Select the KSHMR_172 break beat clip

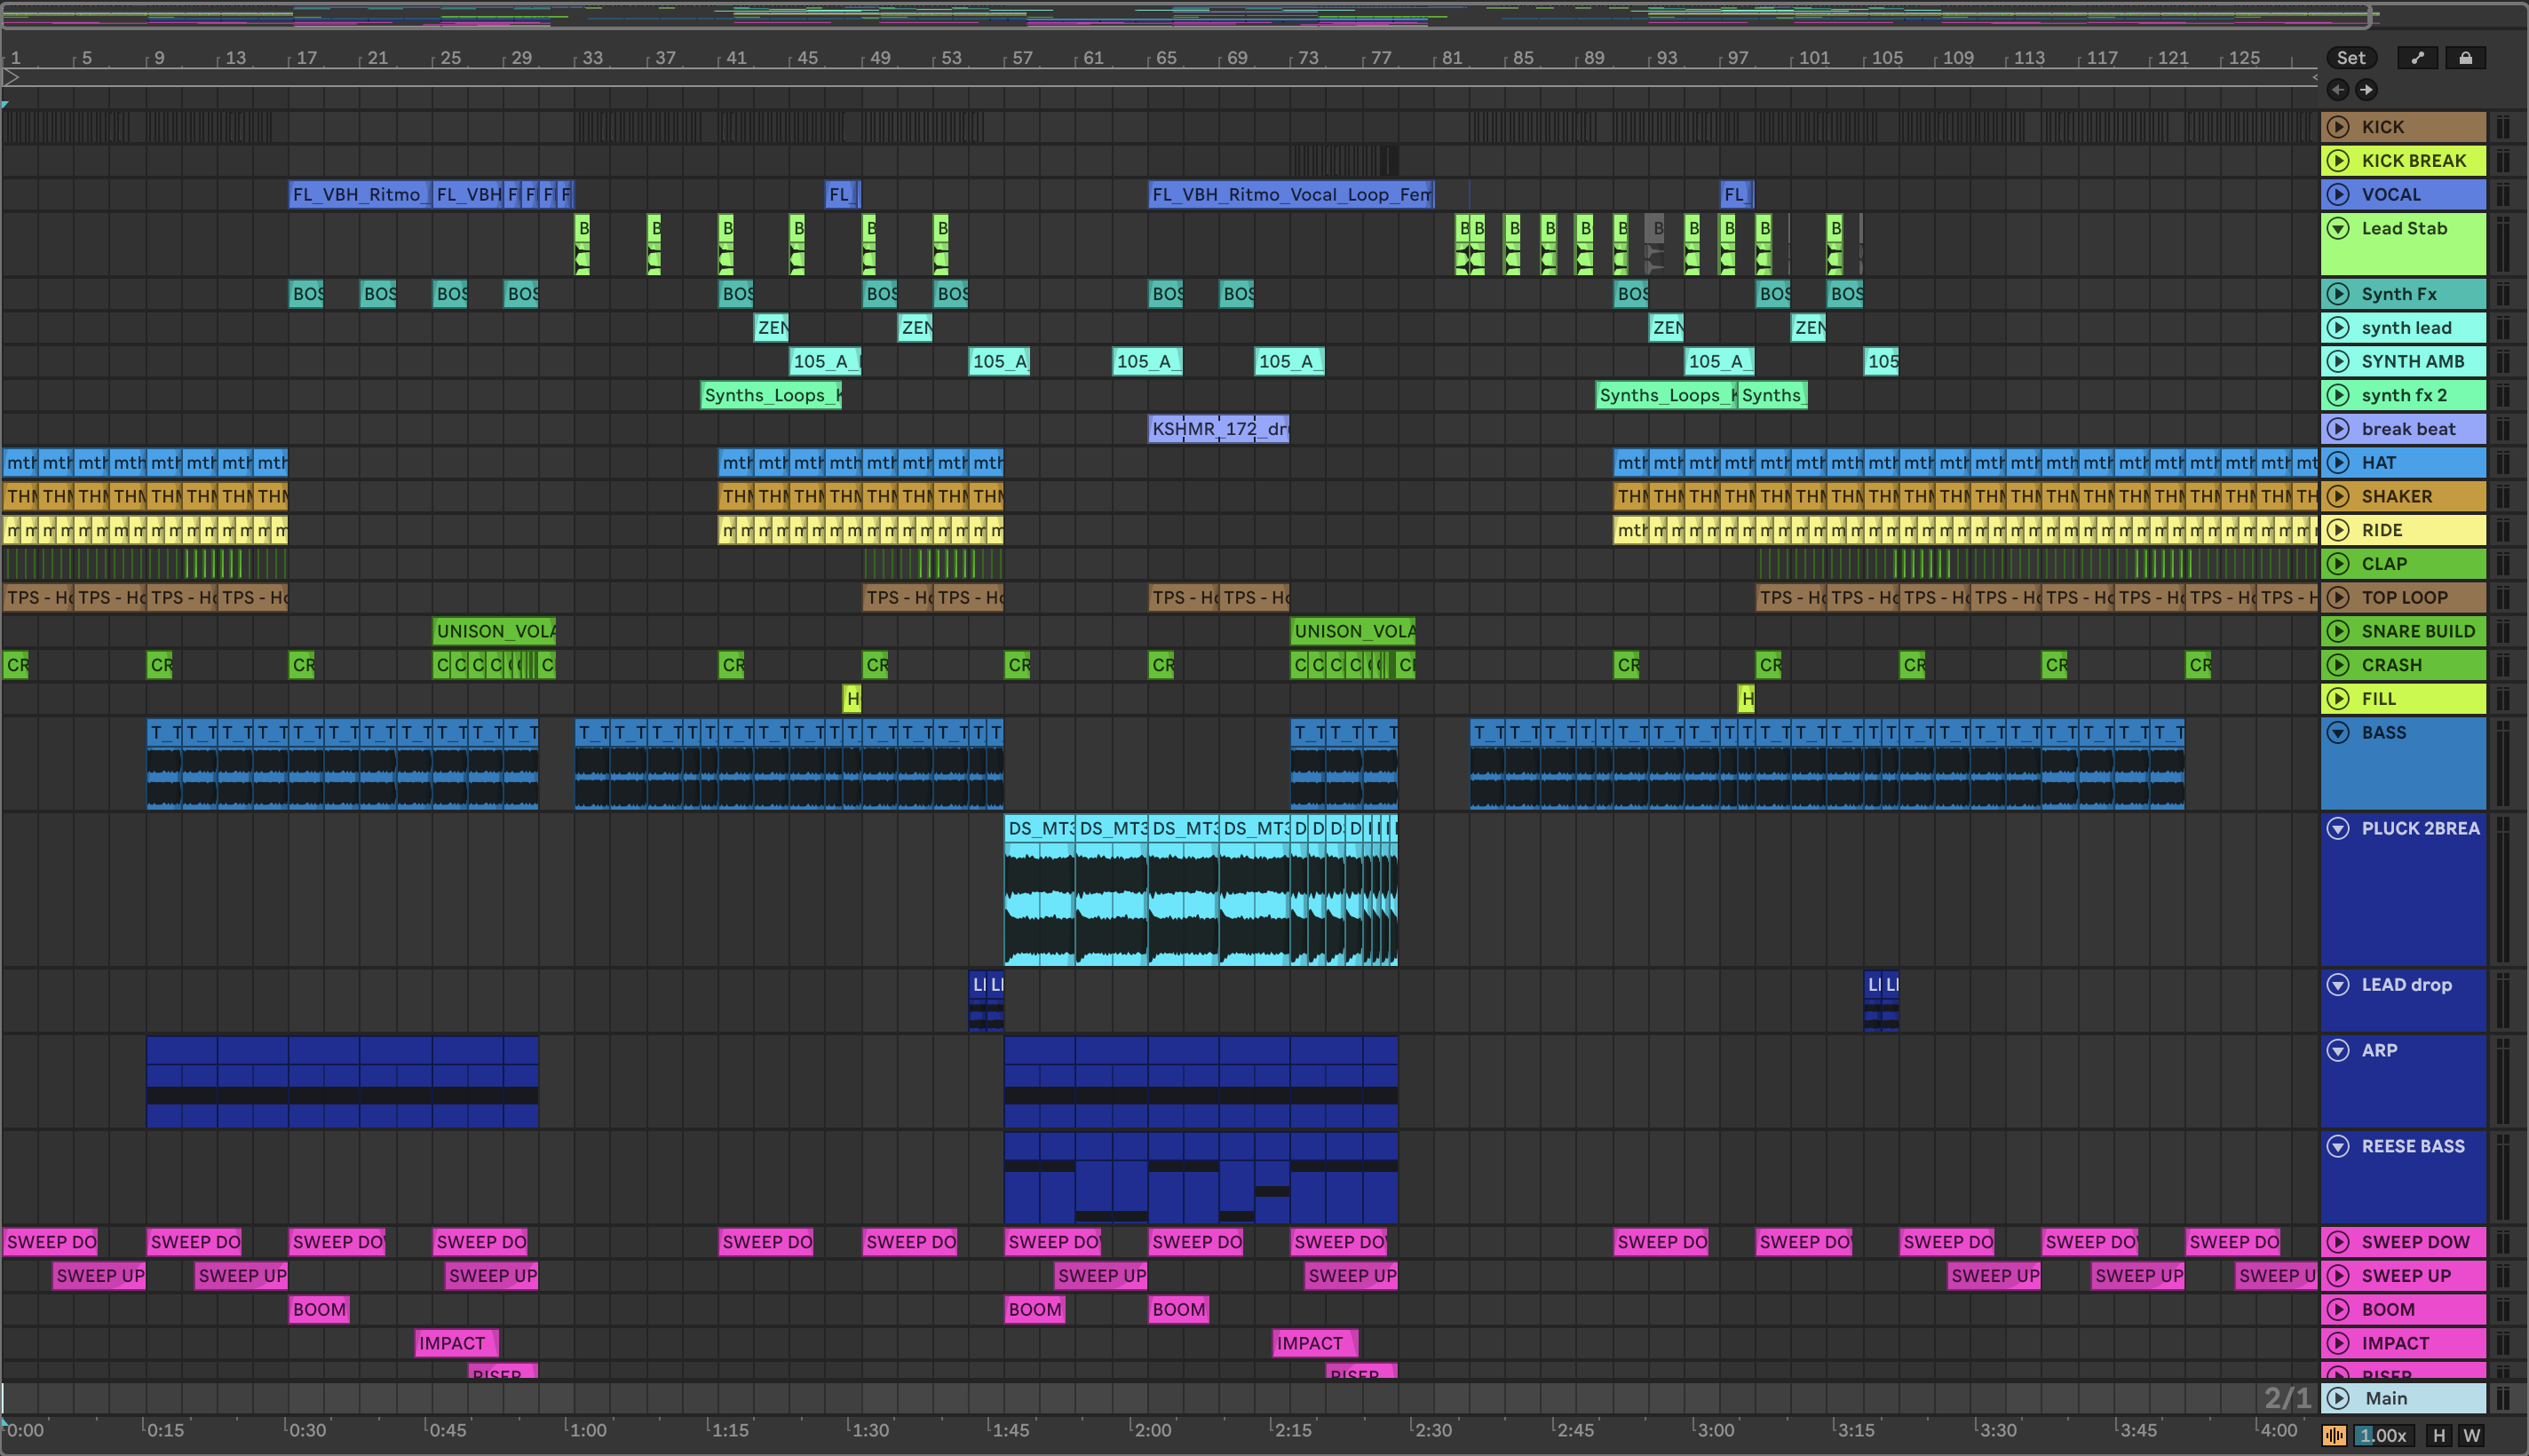(1218, 429)
